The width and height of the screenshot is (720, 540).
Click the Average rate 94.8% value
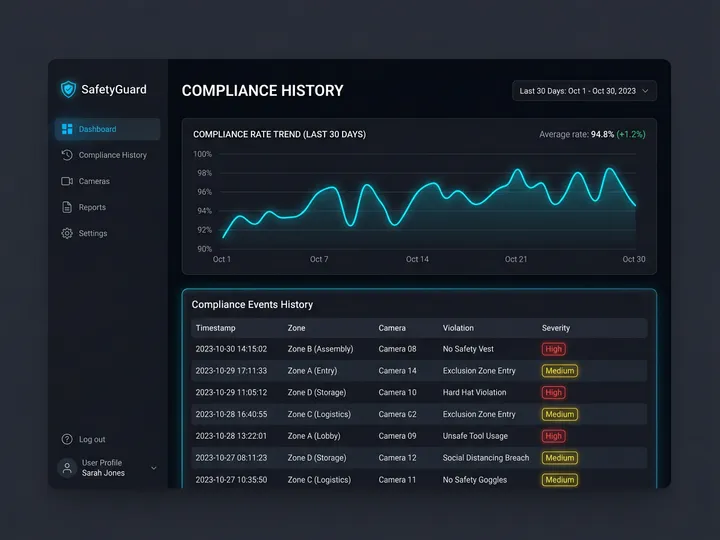pos(602,135)
